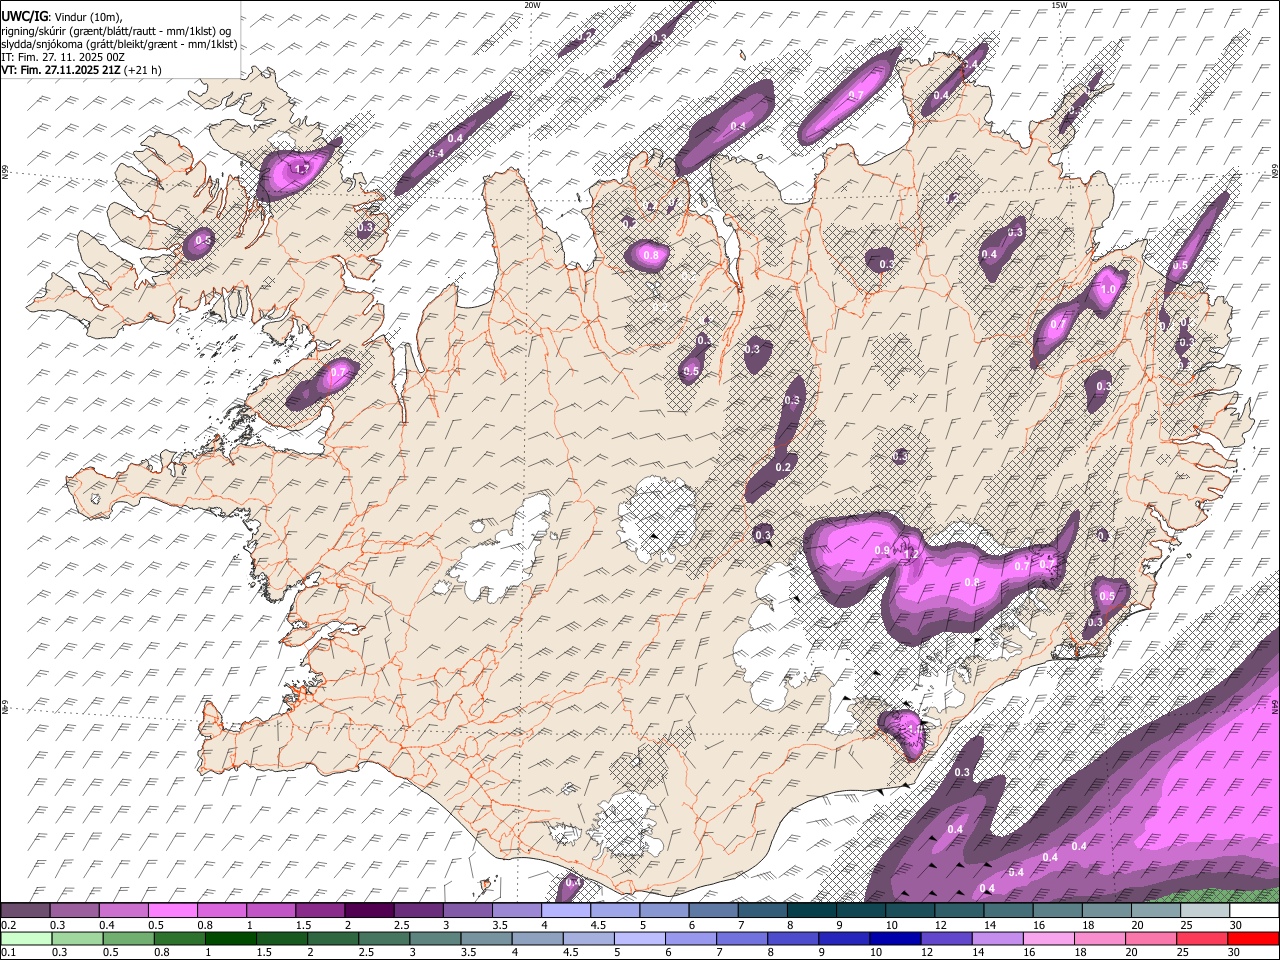The height and width of the screenshot is (960, 1280).
Task: Select the "IT: Fim. 27. 11. 2025 00Z" line
Action: pos(63,57)
